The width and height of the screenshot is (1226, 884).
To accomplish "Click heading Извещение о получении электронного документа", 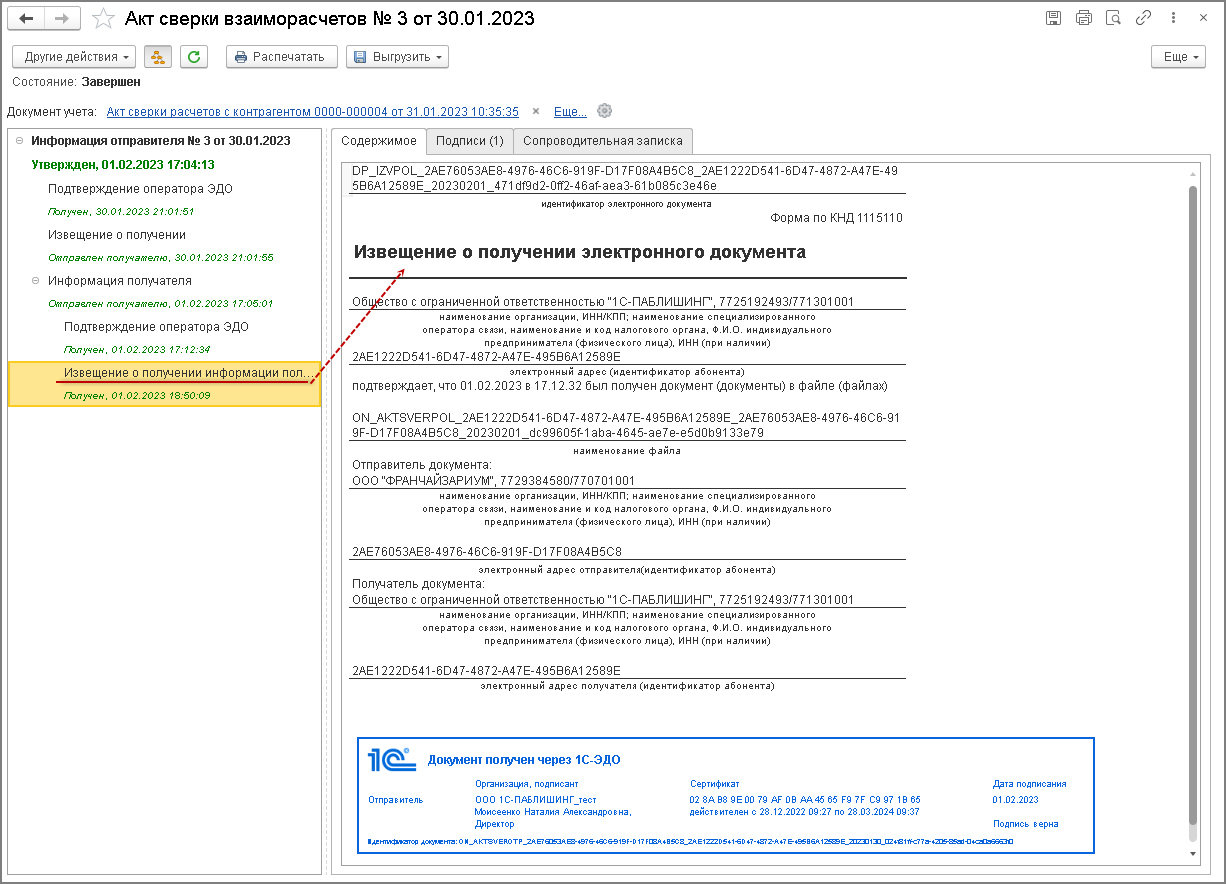I will pyautogui.click(x=580, y=252).
